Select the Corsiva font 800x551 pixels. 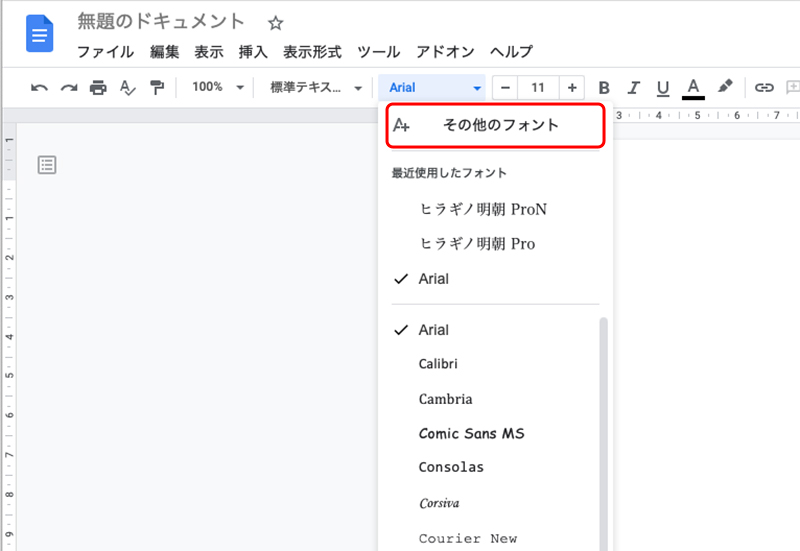pyautogui.click(x=491, y=504)
